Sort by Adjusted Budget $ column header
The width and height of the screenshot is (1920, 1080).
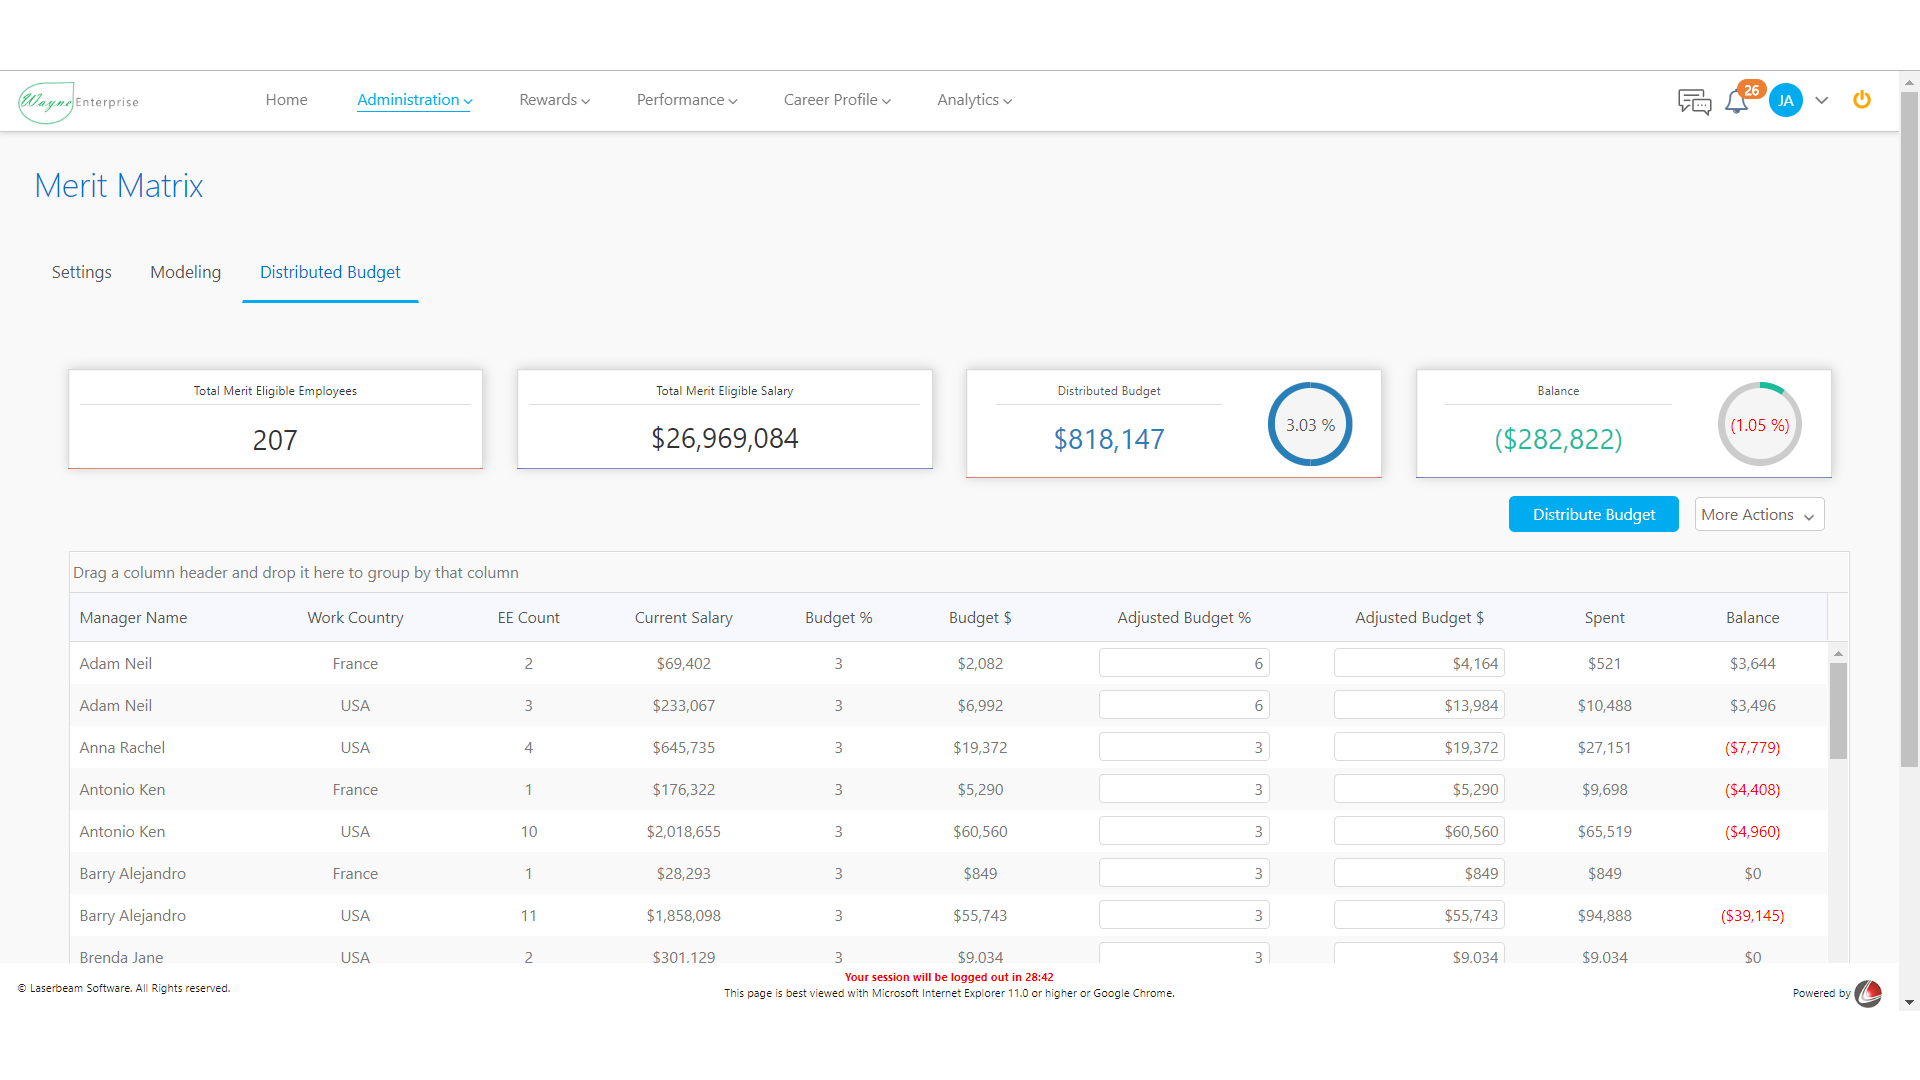click(1420, 618)
